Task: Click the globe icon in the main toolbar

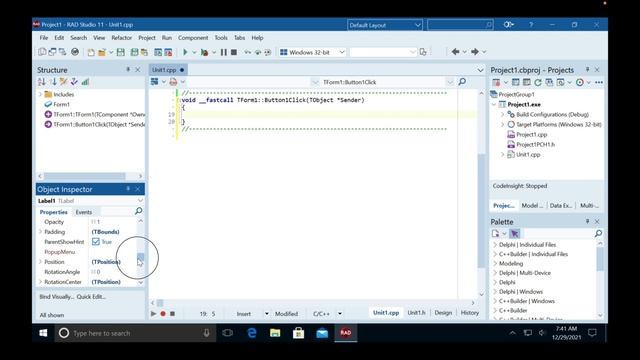Action: pyautogui.click(x=75, y=52)
